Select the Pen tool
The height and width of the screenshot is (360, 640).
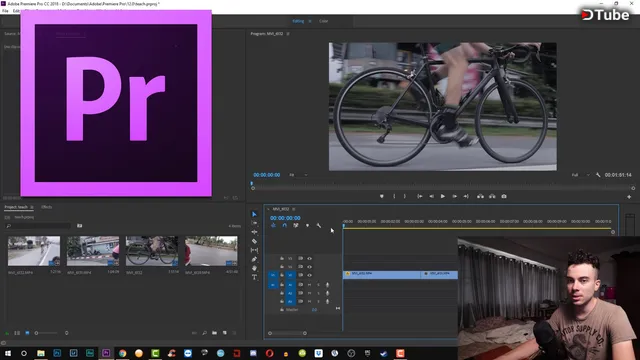tap(254, 259)
